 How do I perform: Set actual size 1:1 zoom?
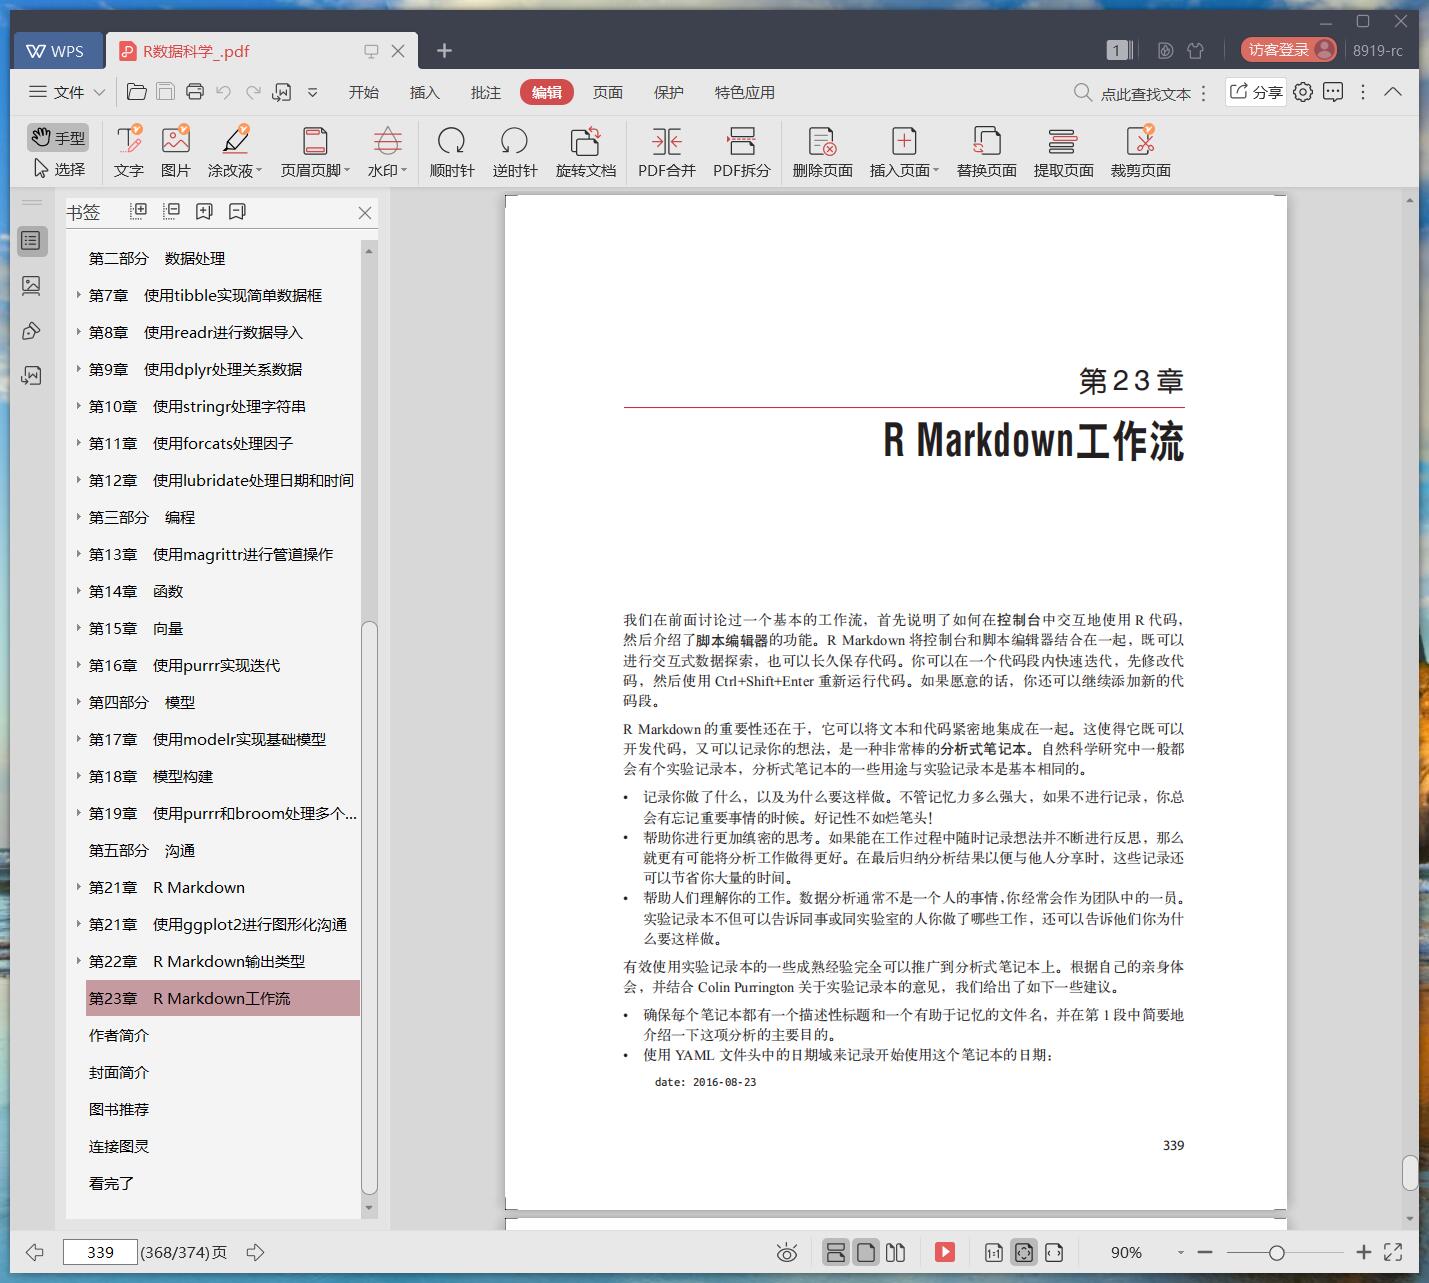click(994, 1252)
